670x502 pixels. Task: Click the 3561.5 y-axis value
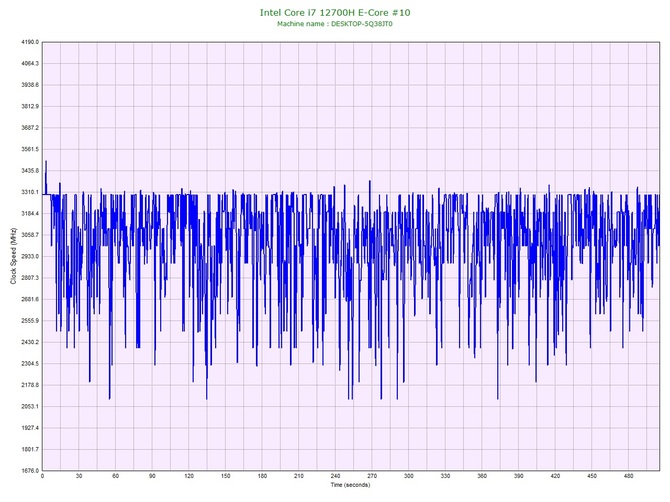[x=30, y=149]
